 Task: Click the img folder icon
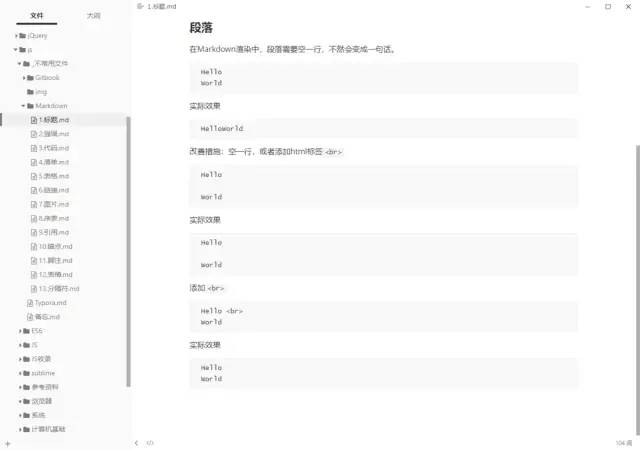tap(30, 92)
